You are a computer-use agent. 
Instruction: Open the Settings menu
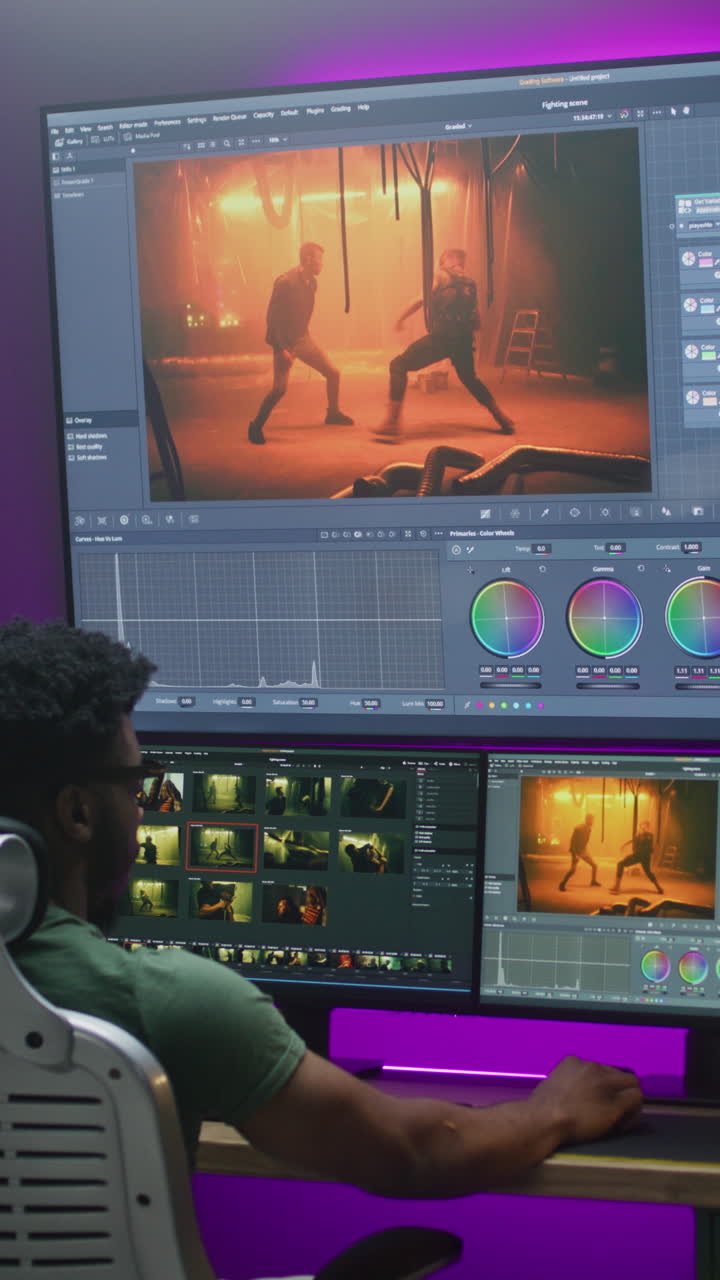coord(197,119)
